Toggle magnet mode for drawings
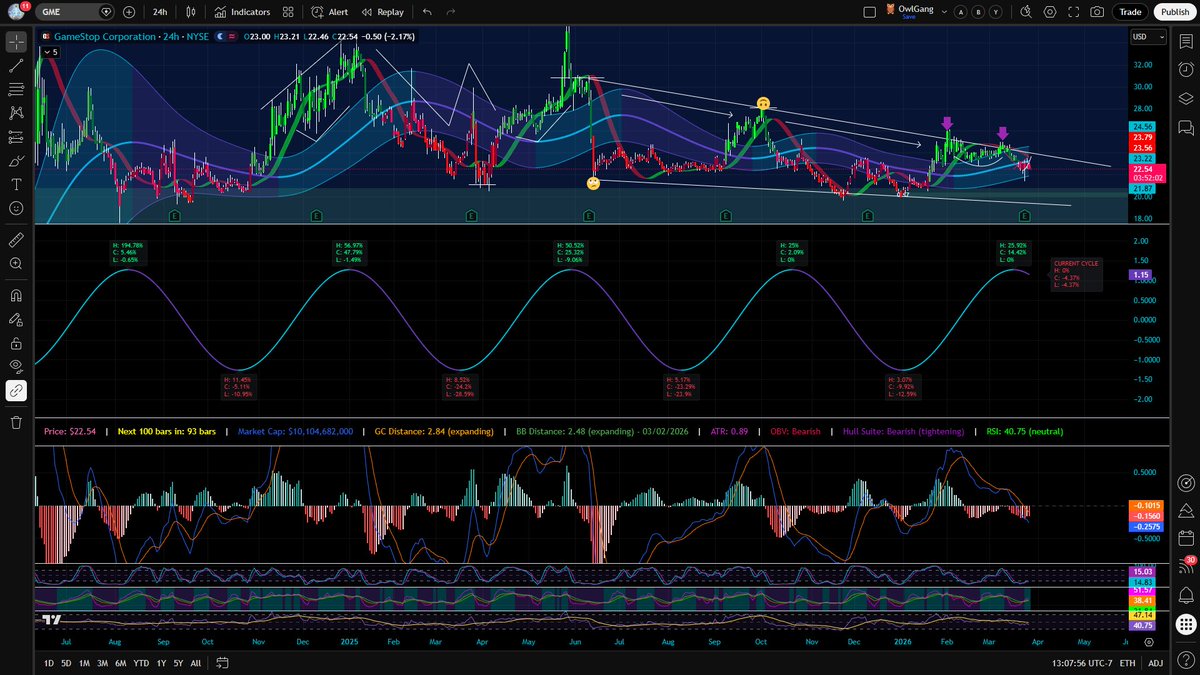 pos(16,296)
